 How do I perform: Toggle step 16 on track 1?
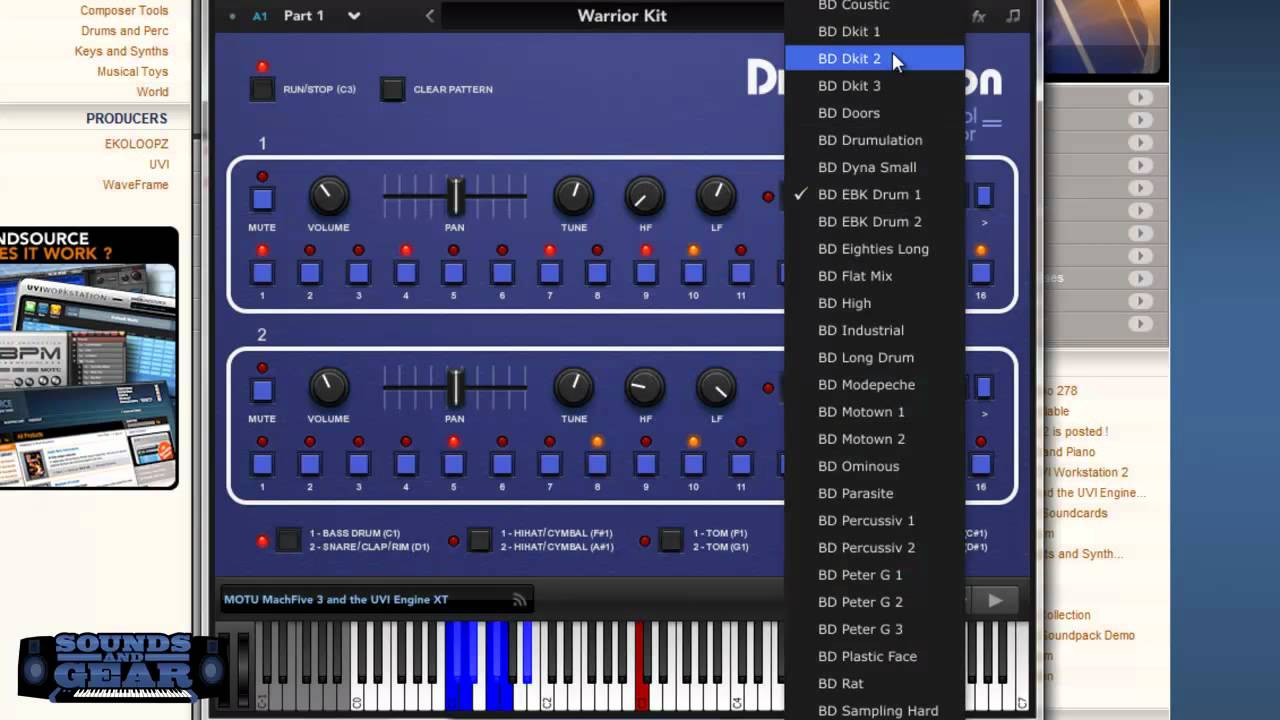981,273
